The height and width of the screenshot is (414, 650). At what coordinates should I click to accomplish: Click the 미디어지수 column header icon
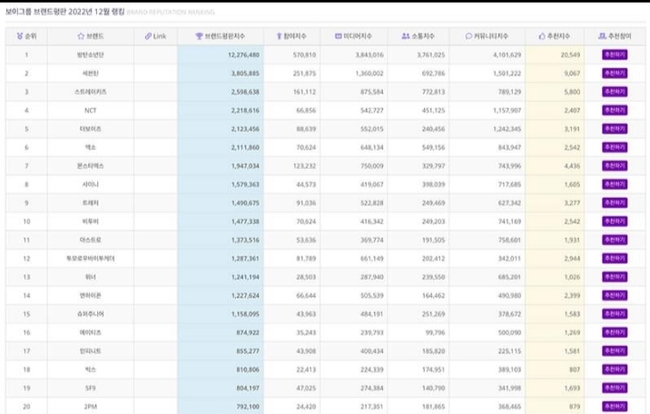point(338,36)
